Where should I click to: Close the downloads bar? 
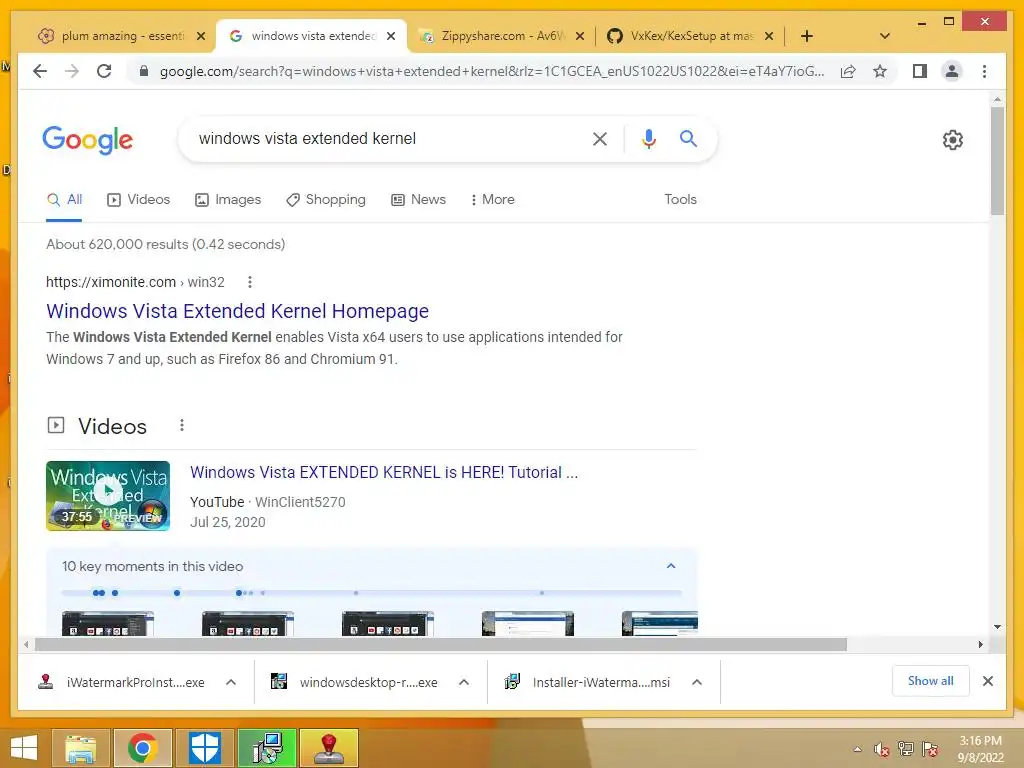point(987,681)
